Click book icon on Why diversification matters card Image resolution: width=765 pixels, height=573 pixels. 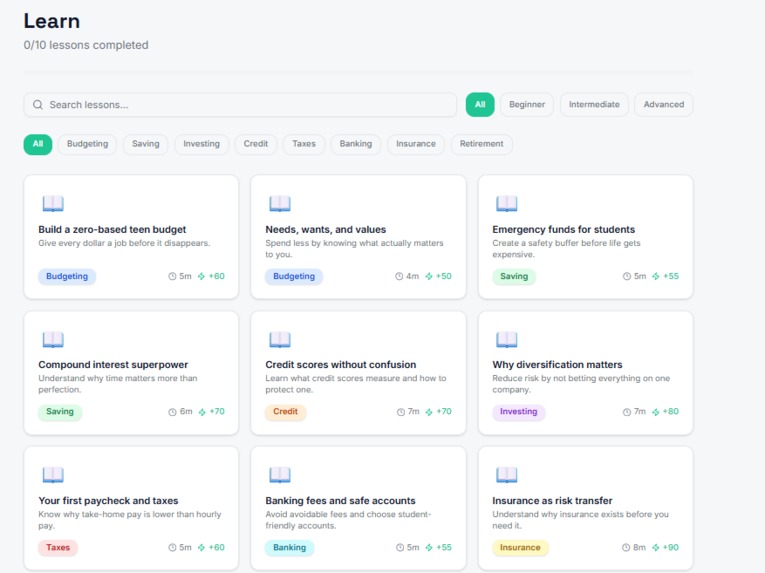tap(506, 339)
